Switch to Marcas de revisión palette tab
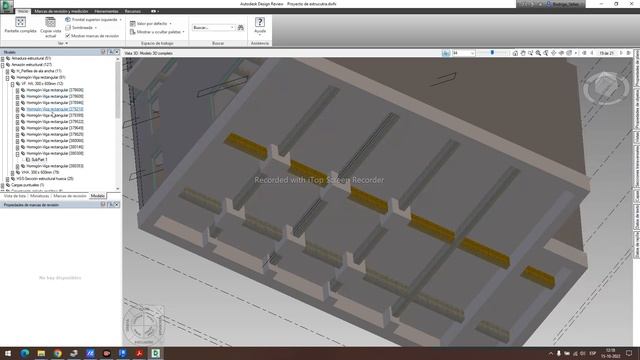 tap(70, 196)
